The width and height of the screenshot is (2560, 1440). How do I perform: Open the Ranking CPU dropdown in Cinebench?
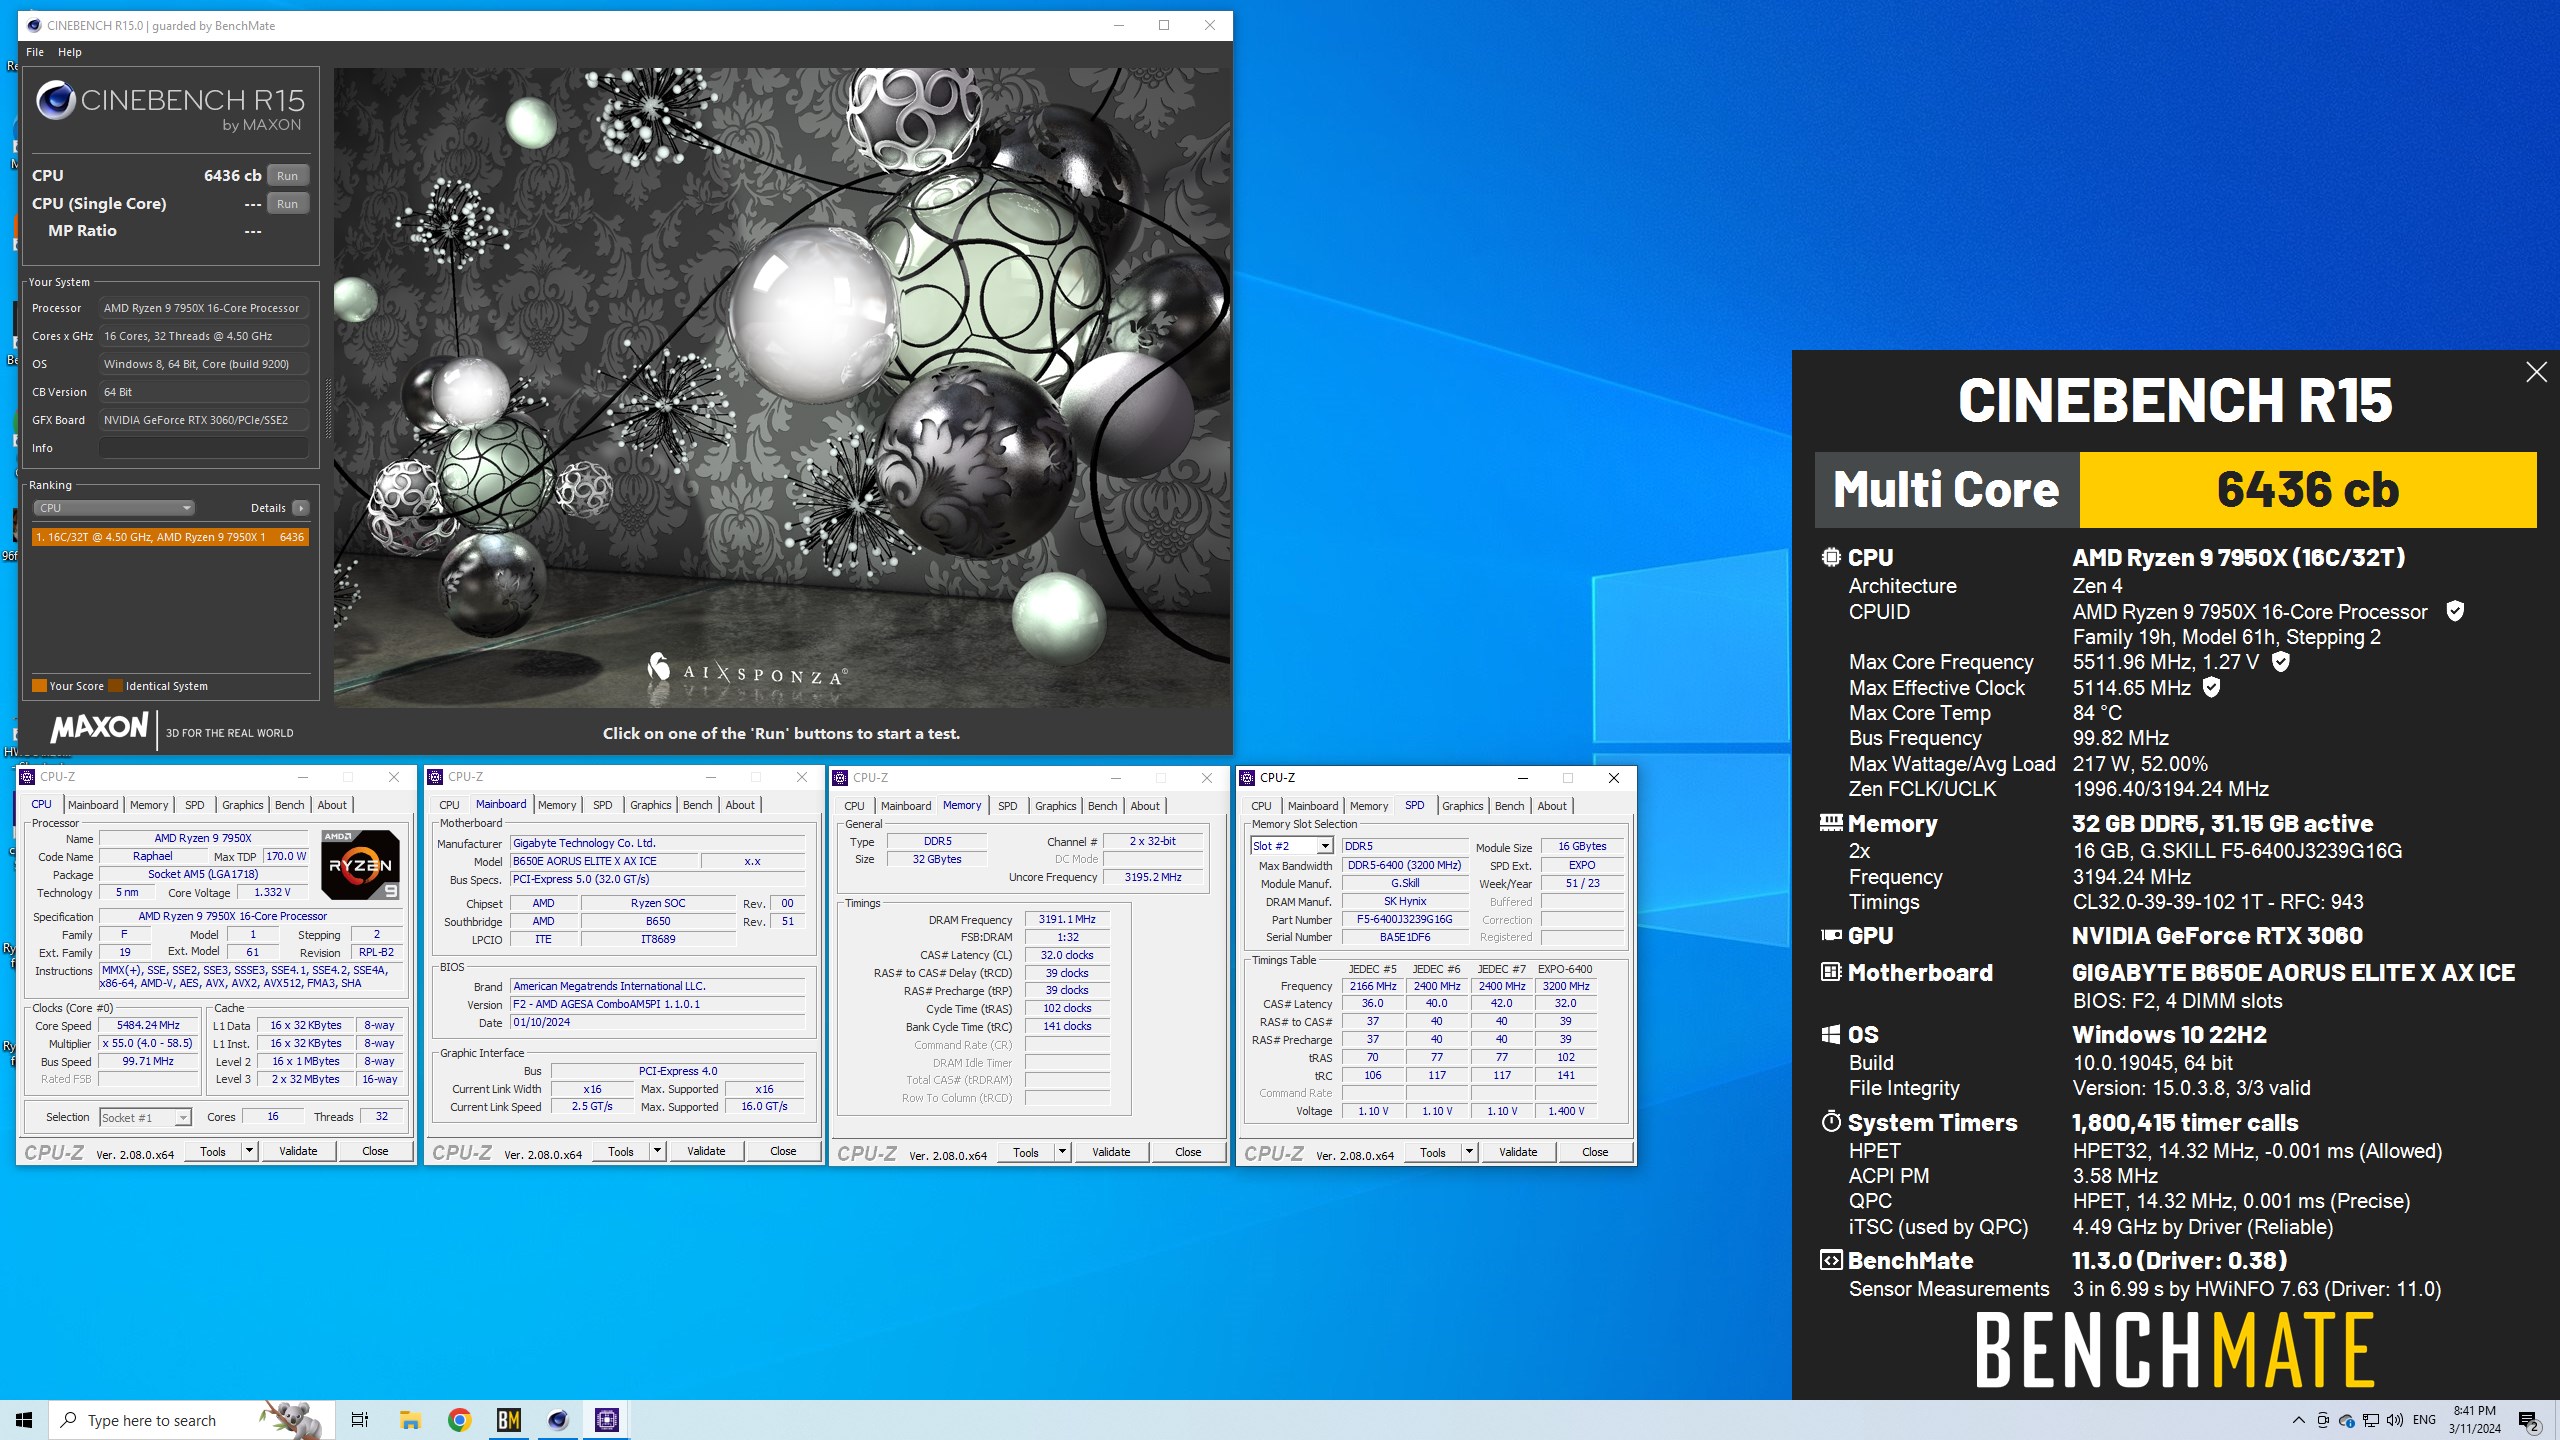coord(114,508)
